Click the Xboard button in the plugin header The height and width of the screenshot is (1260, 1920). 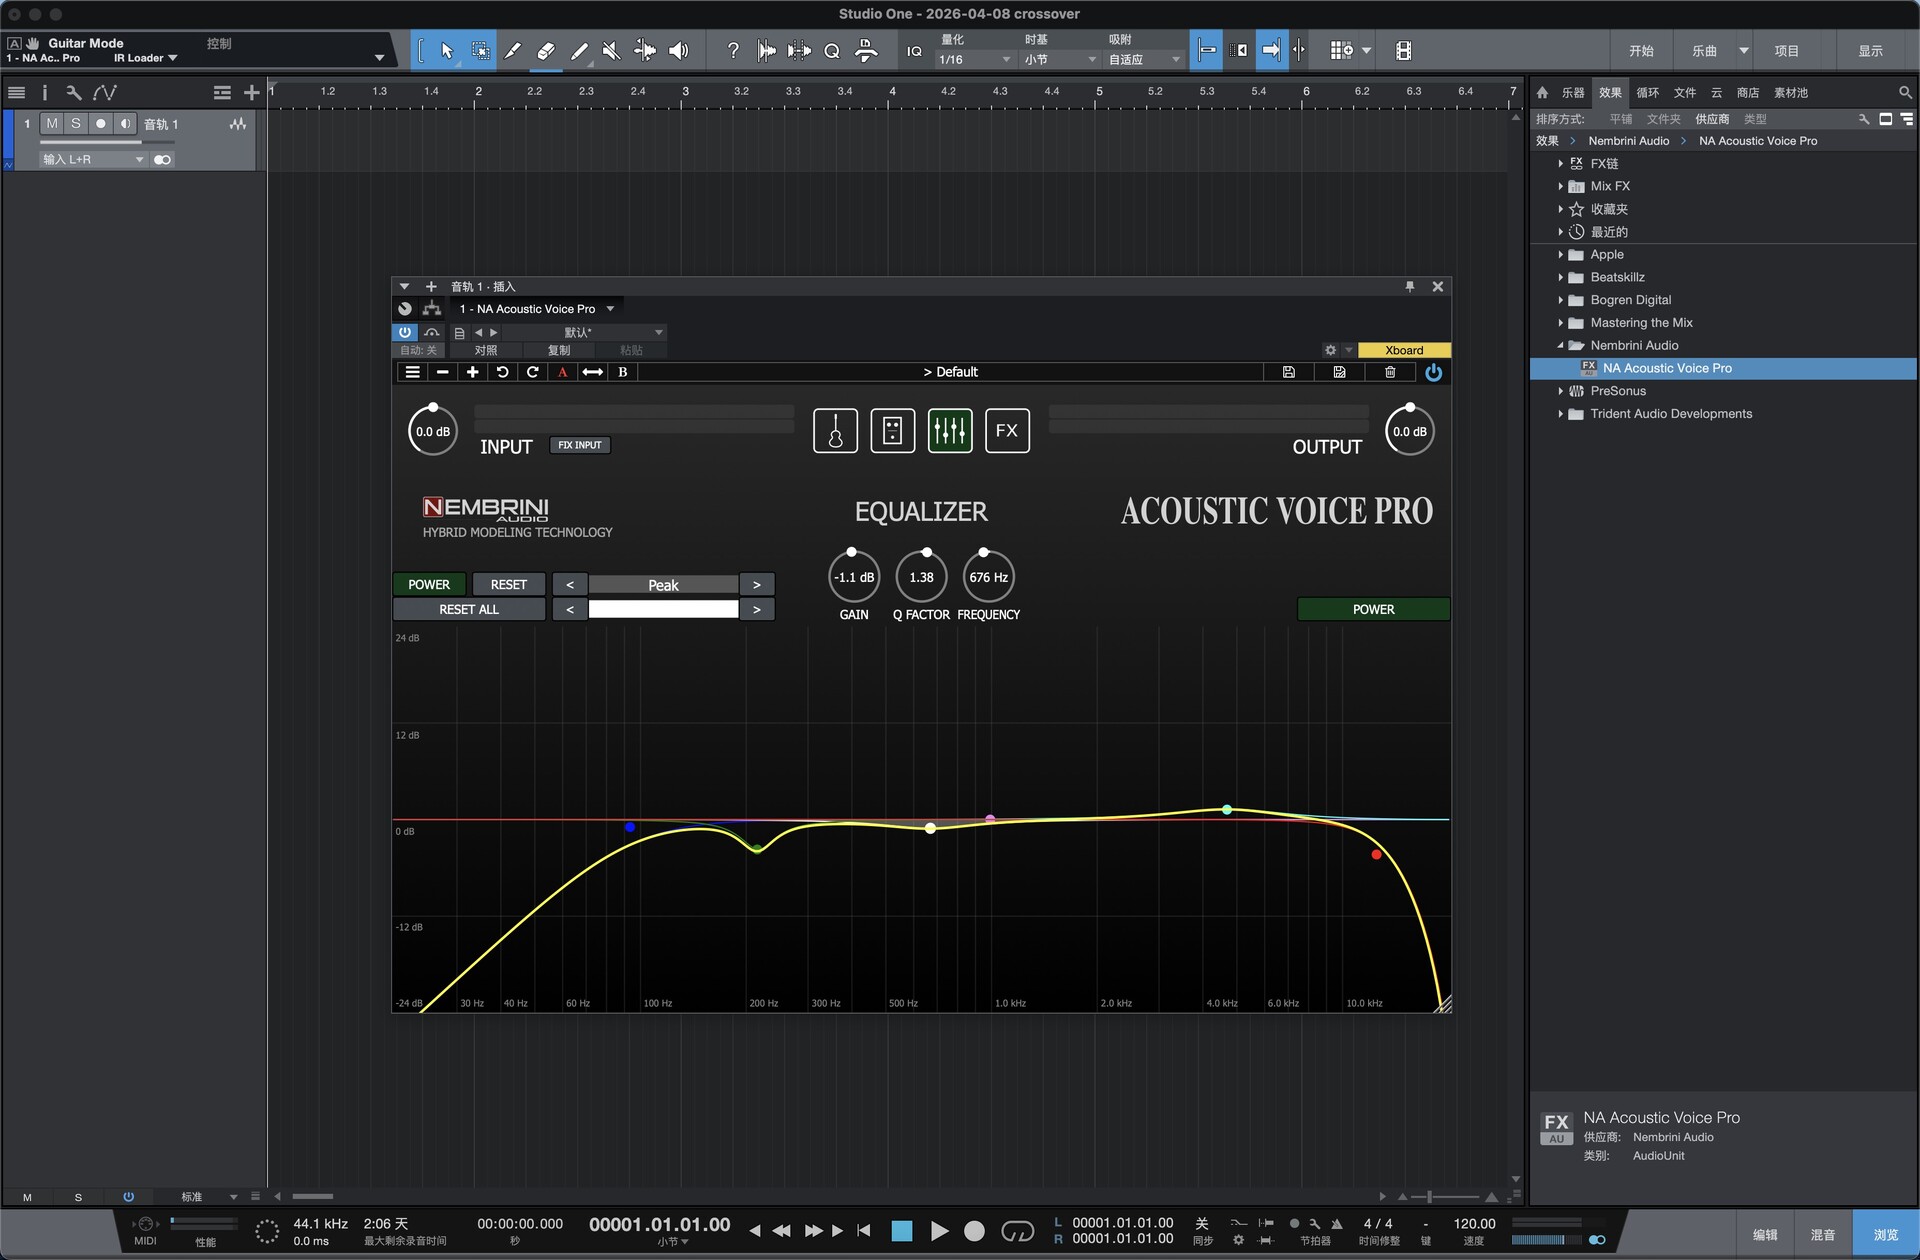(1404, 350)
